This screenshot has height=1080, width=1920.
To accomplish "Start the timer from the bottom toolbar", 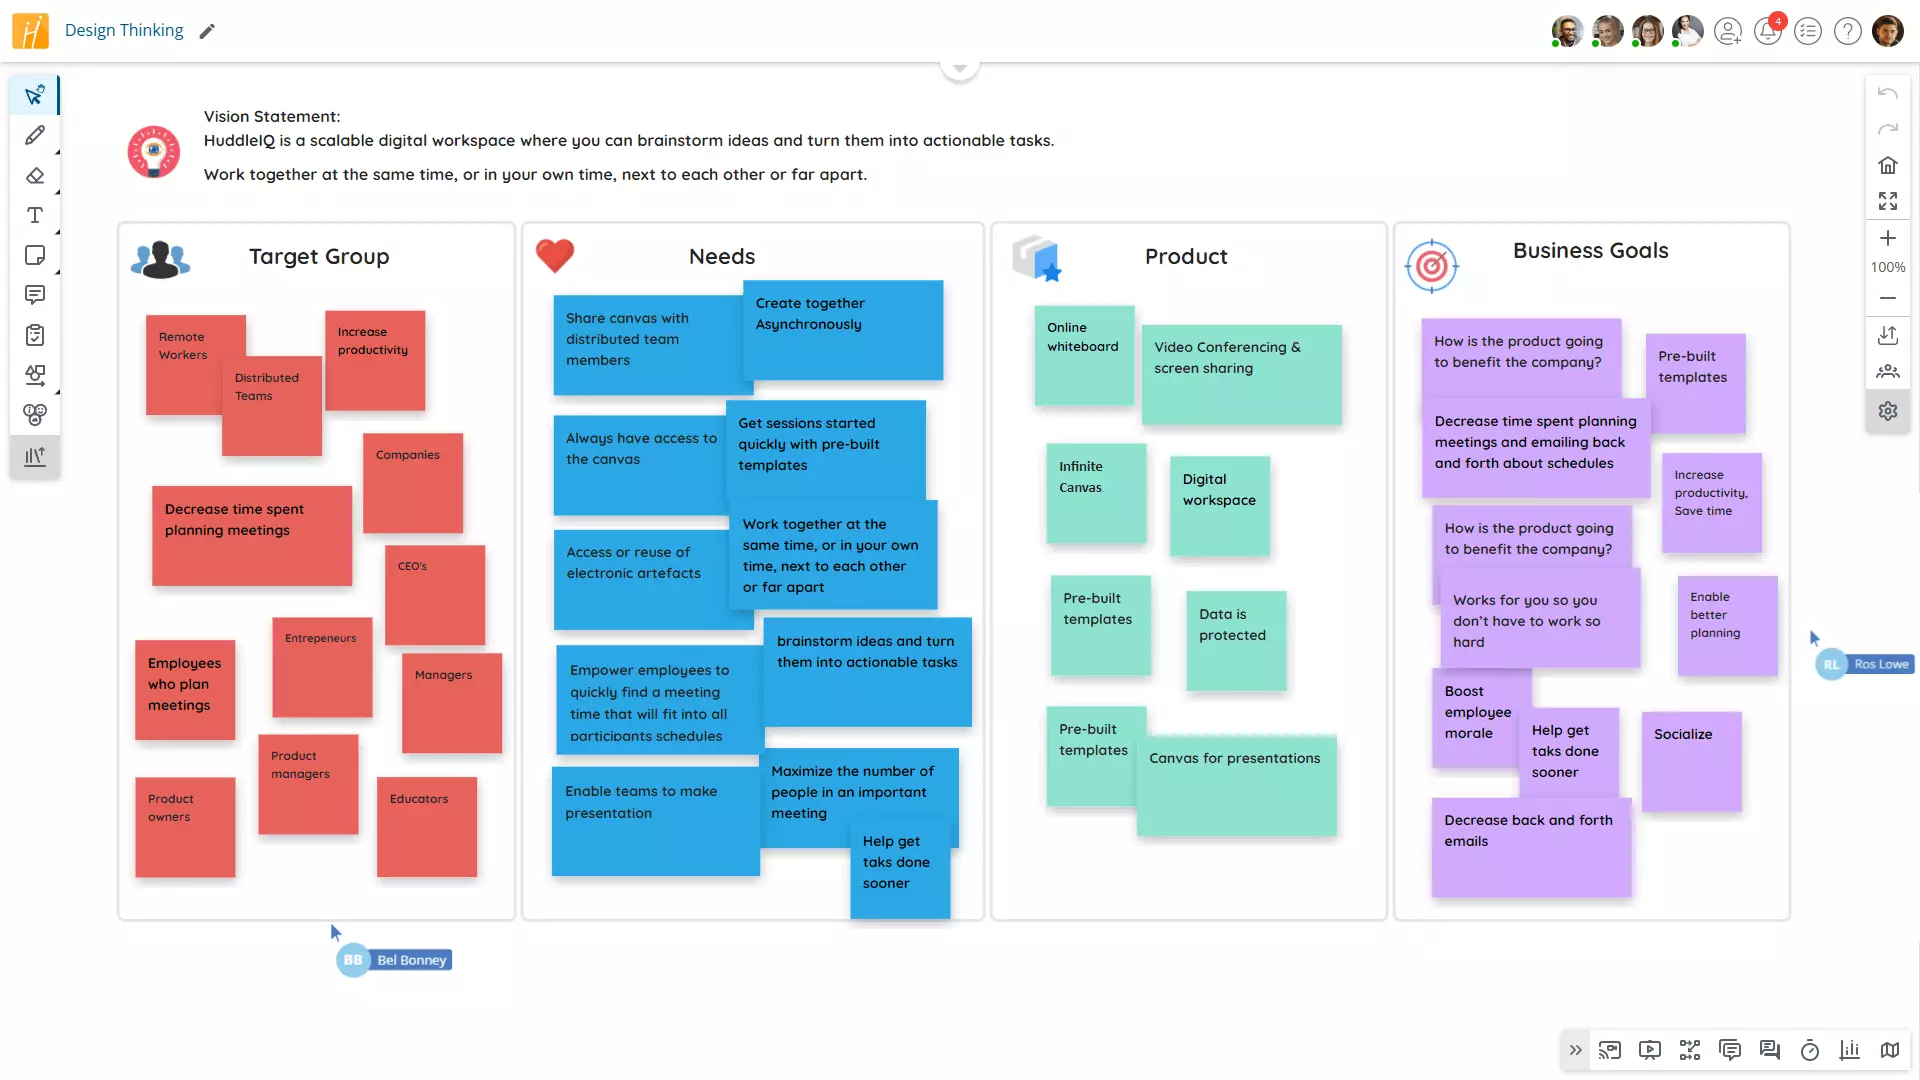I will [1809, 1050].
